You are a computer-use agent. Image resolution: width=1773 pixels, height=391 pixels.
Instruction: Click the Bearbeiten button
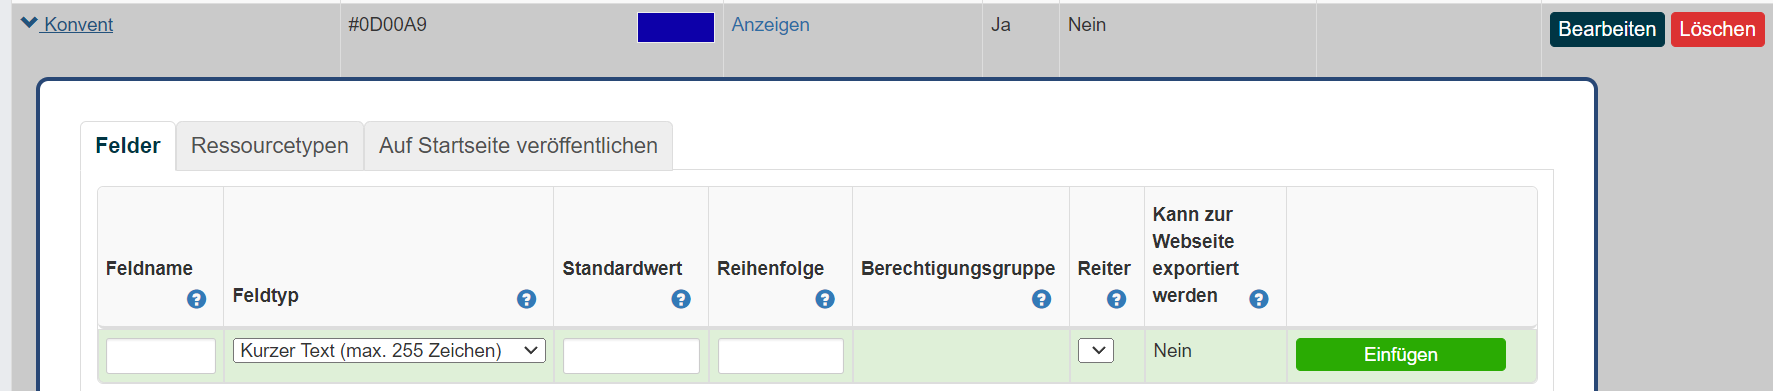point(1607,29)
